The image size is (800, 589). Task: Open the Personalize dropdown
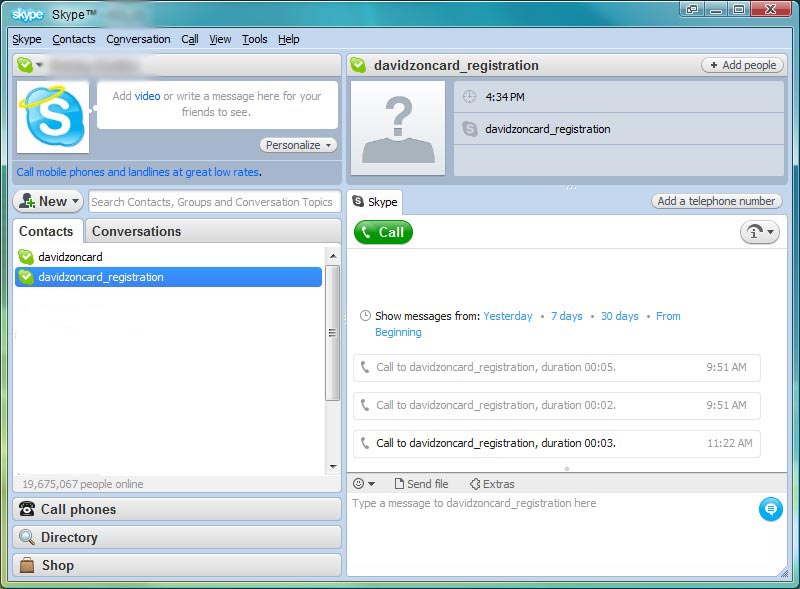click(x=298, y=145)
